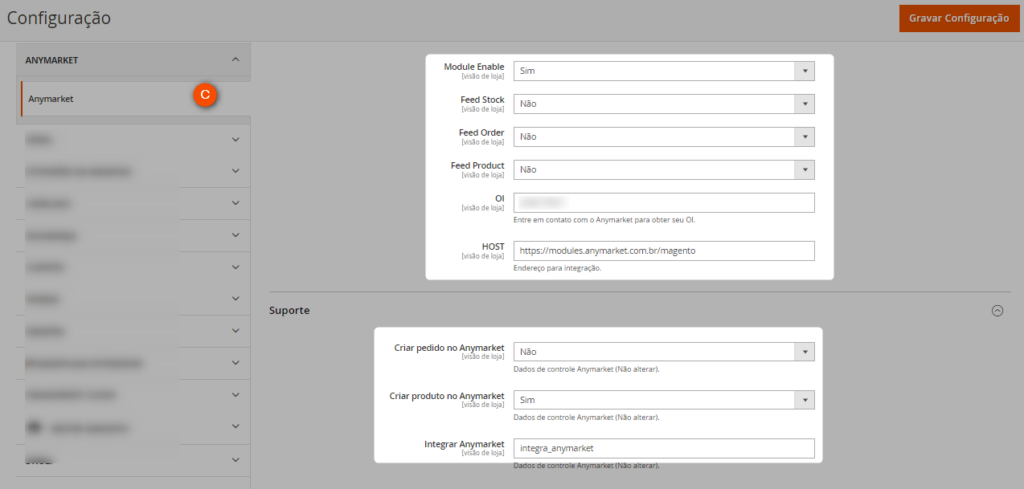Screen dimensions: 1024x489
Task: Open the Criar pedido no Anymarket dropdown
Action: [x=664, y=351]
